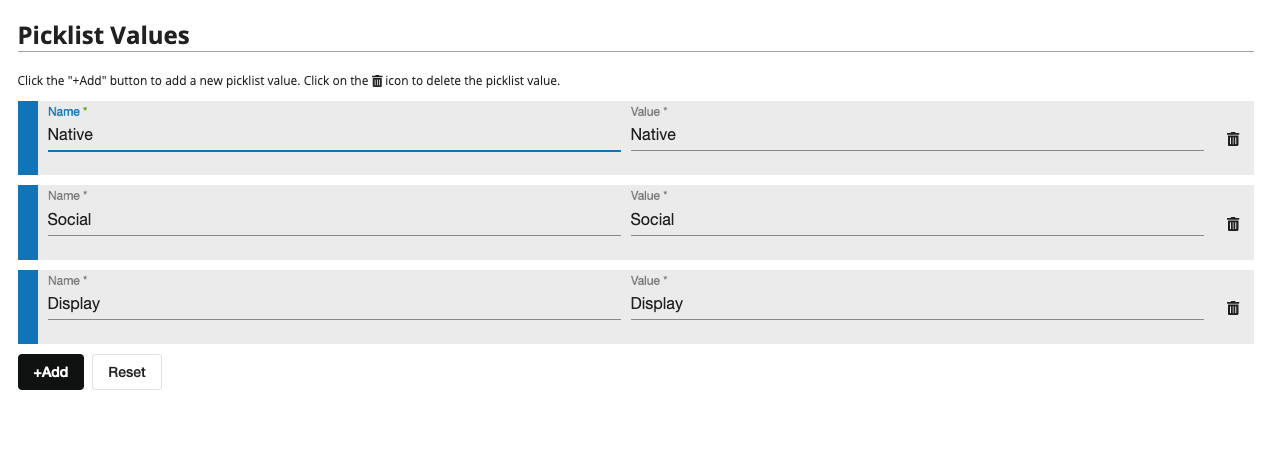
Task: Click the "Name *" label in the Social row
Action: [x=67, y=196]
